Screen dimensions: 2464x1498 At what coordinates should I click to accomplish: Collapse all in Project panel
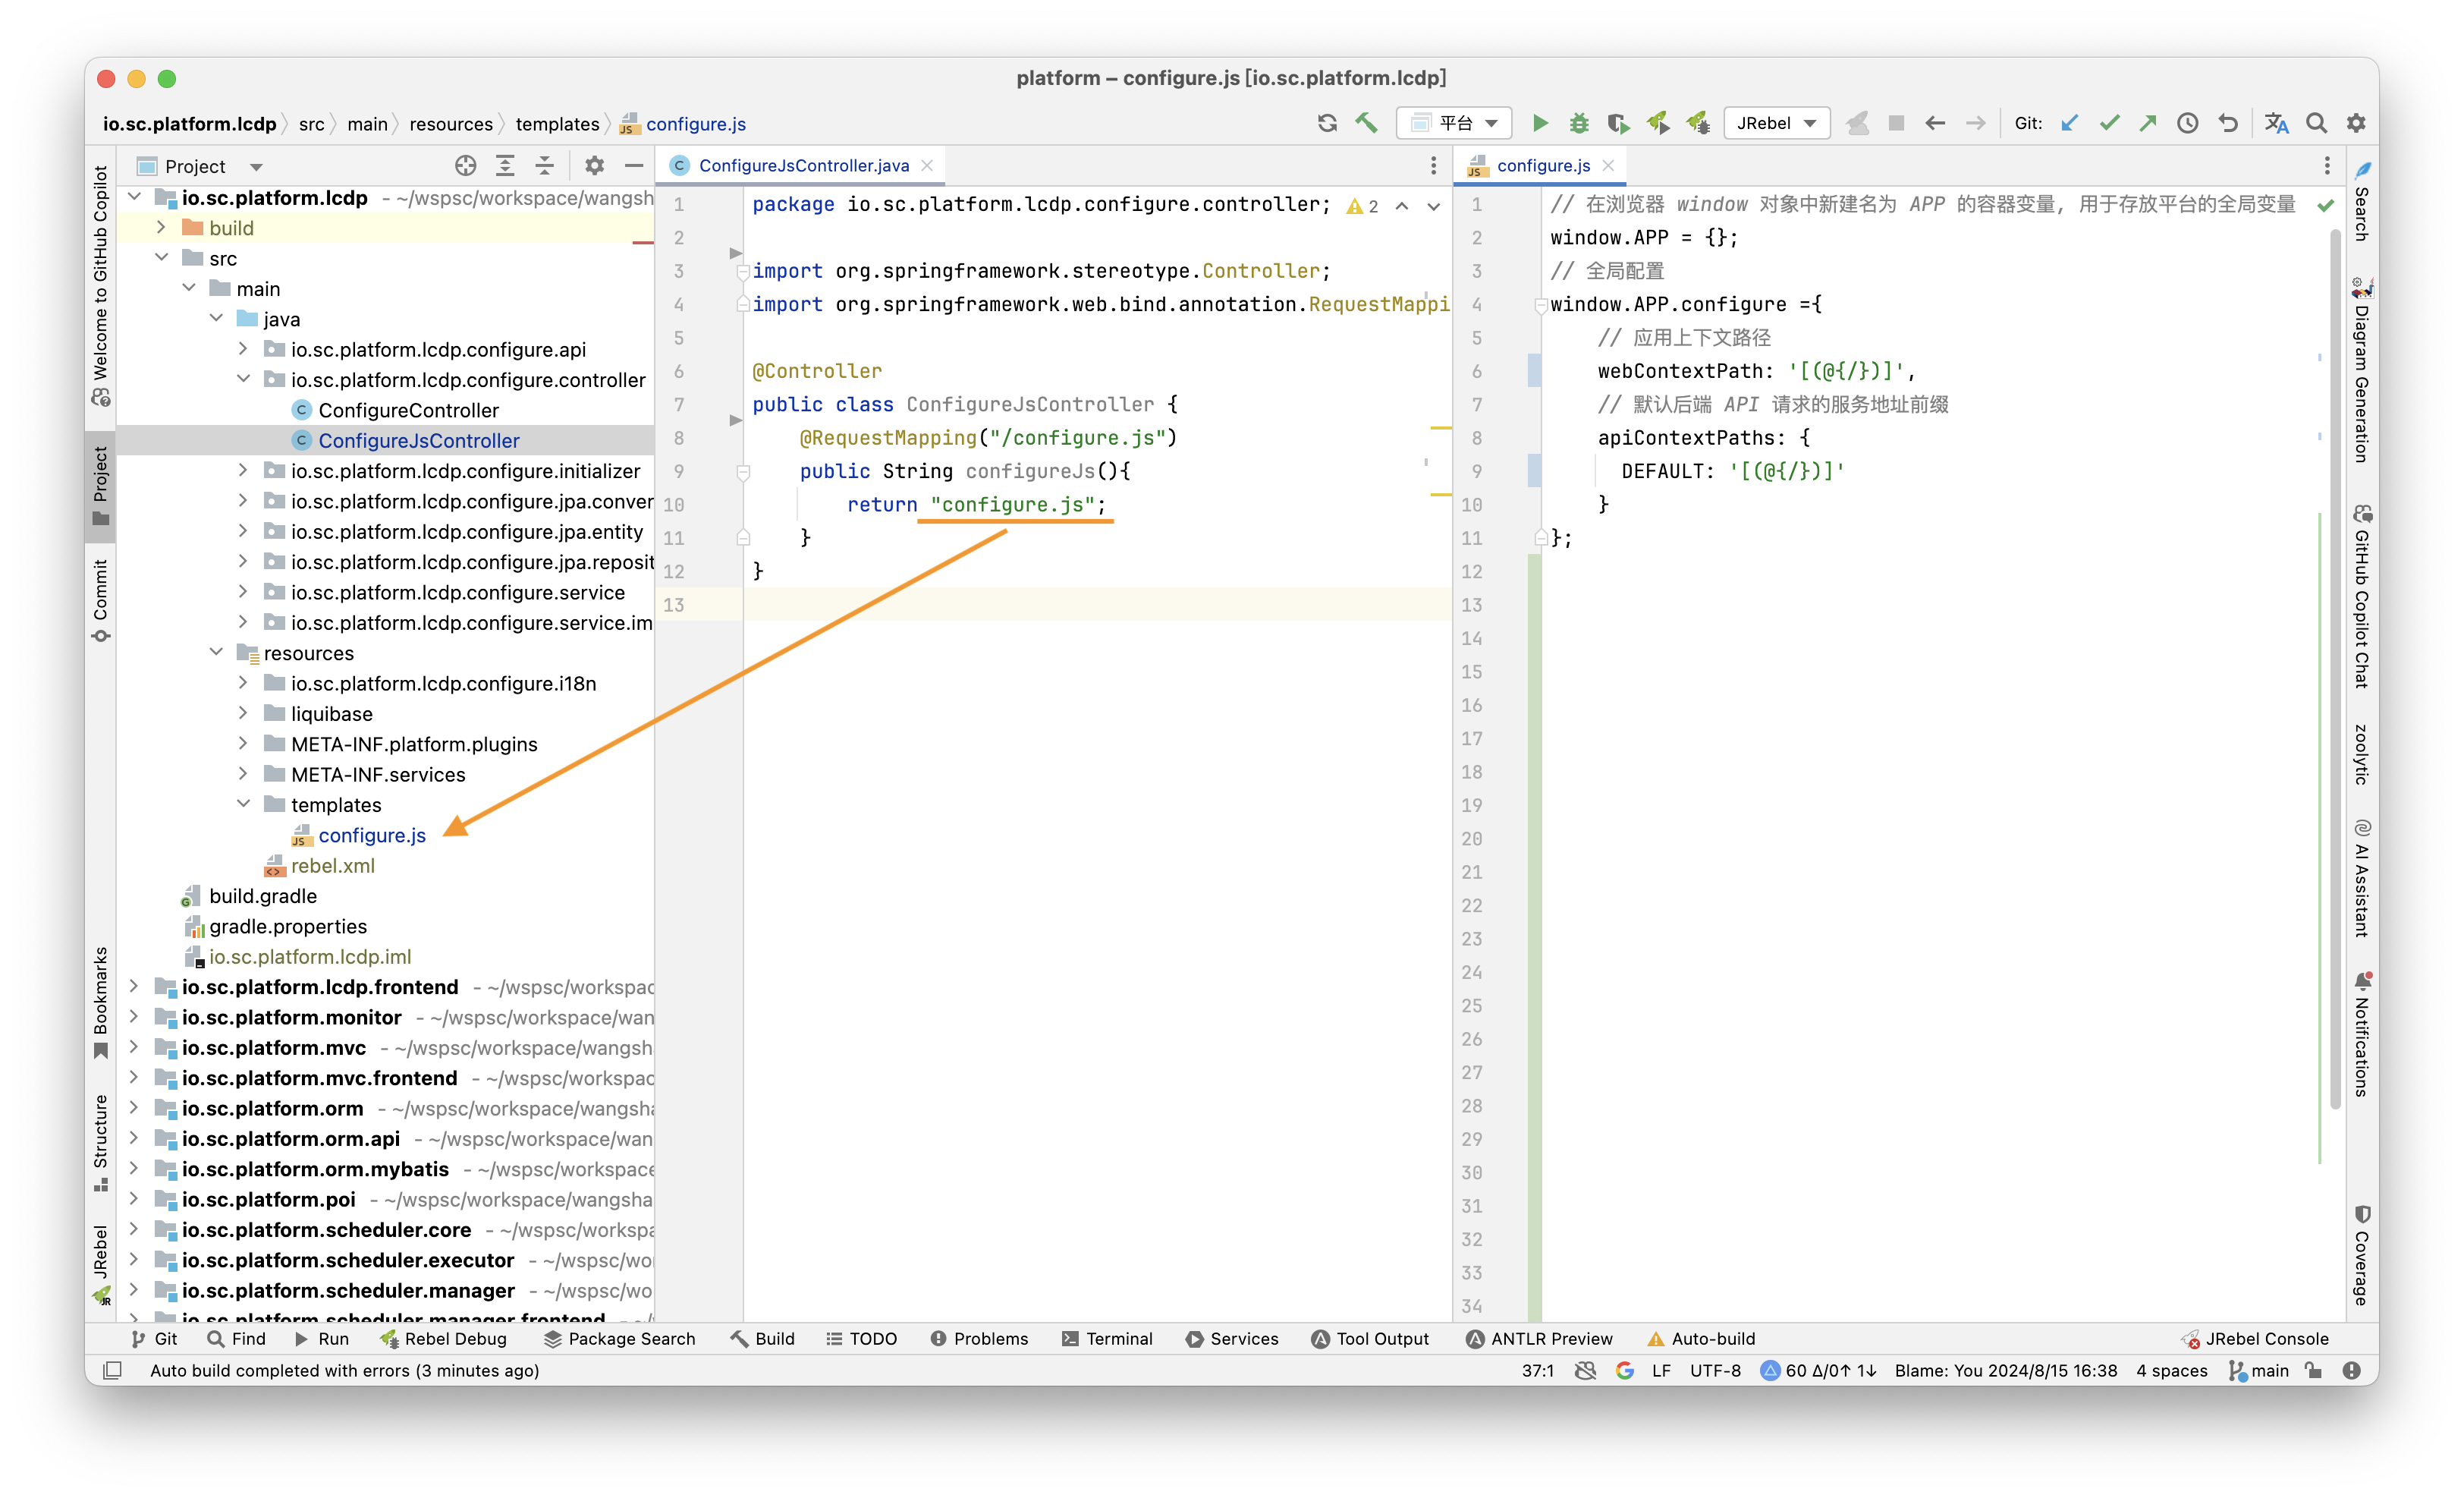544,166
